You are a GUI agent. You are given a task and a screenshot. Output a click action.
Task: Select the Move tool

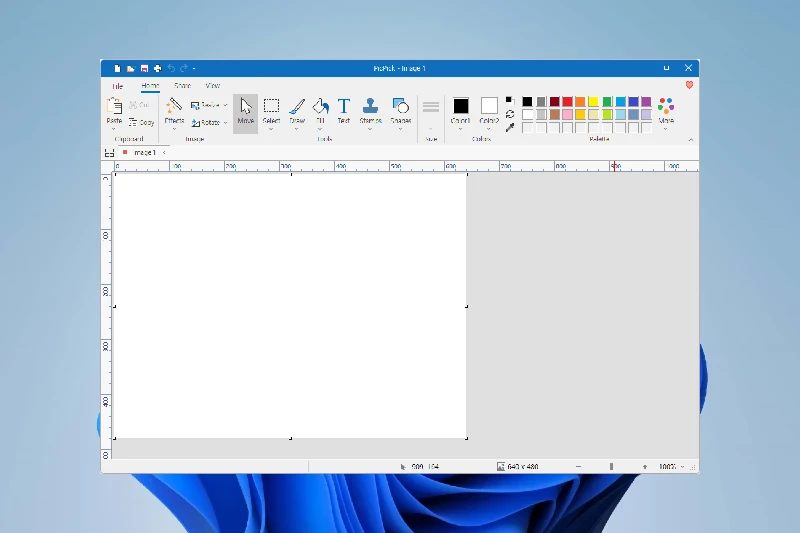245,113
